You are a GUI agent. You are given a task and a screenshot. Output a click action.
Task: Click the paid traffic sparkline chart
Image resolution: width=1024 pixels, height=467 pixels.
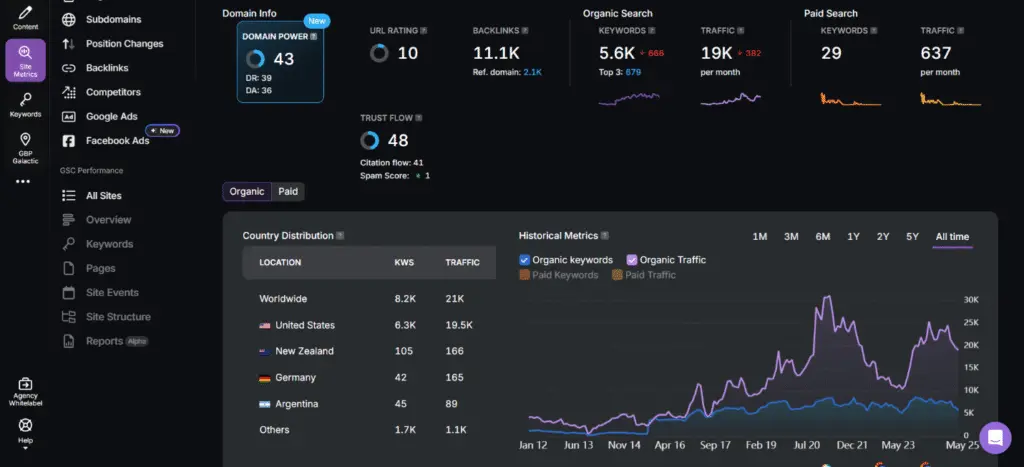click(x=950, y=99)
